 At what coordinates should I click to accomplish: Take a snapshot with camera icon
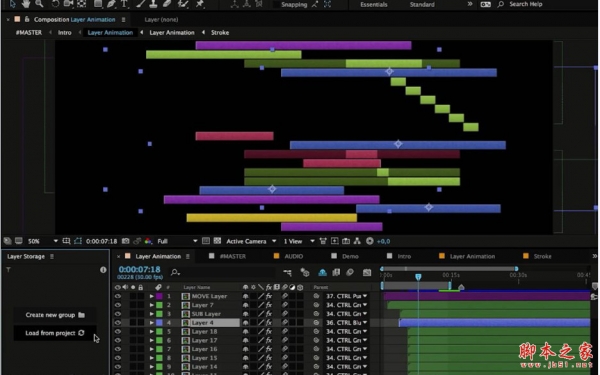126,241
